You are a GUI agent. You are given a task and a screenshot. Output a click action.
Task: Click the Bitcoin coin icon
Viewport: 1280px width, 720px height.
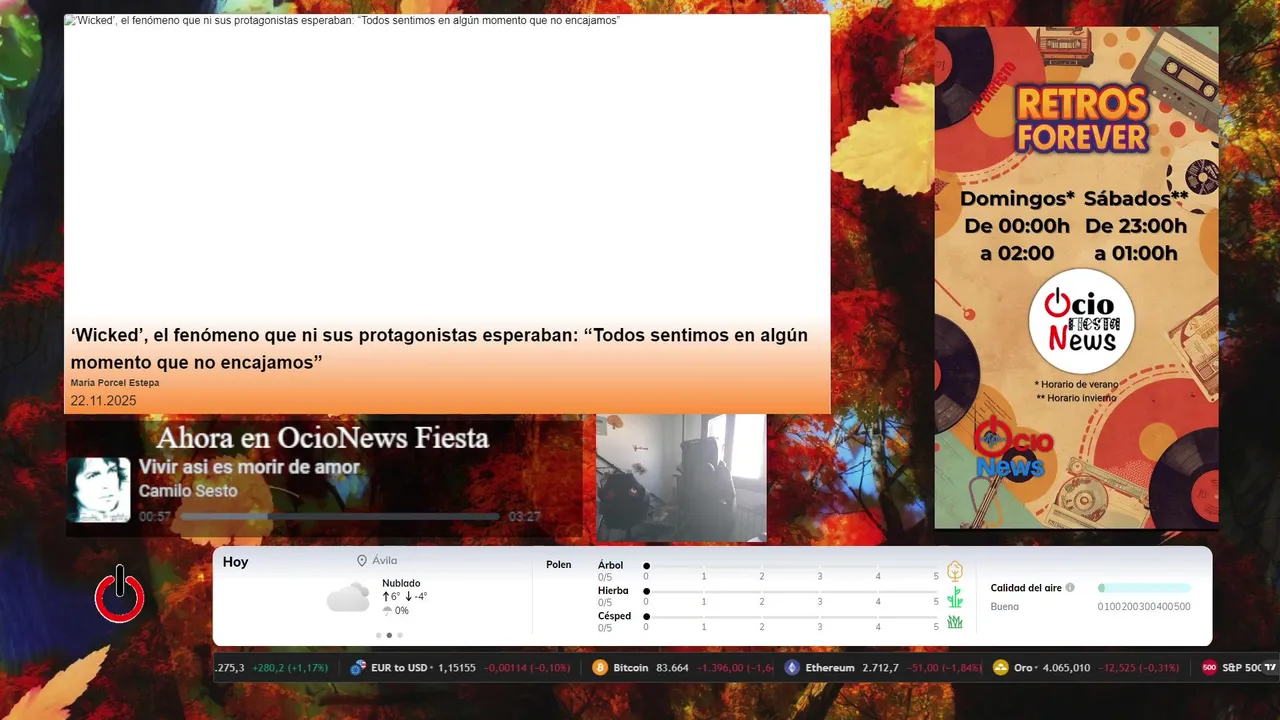coord(600,668)
